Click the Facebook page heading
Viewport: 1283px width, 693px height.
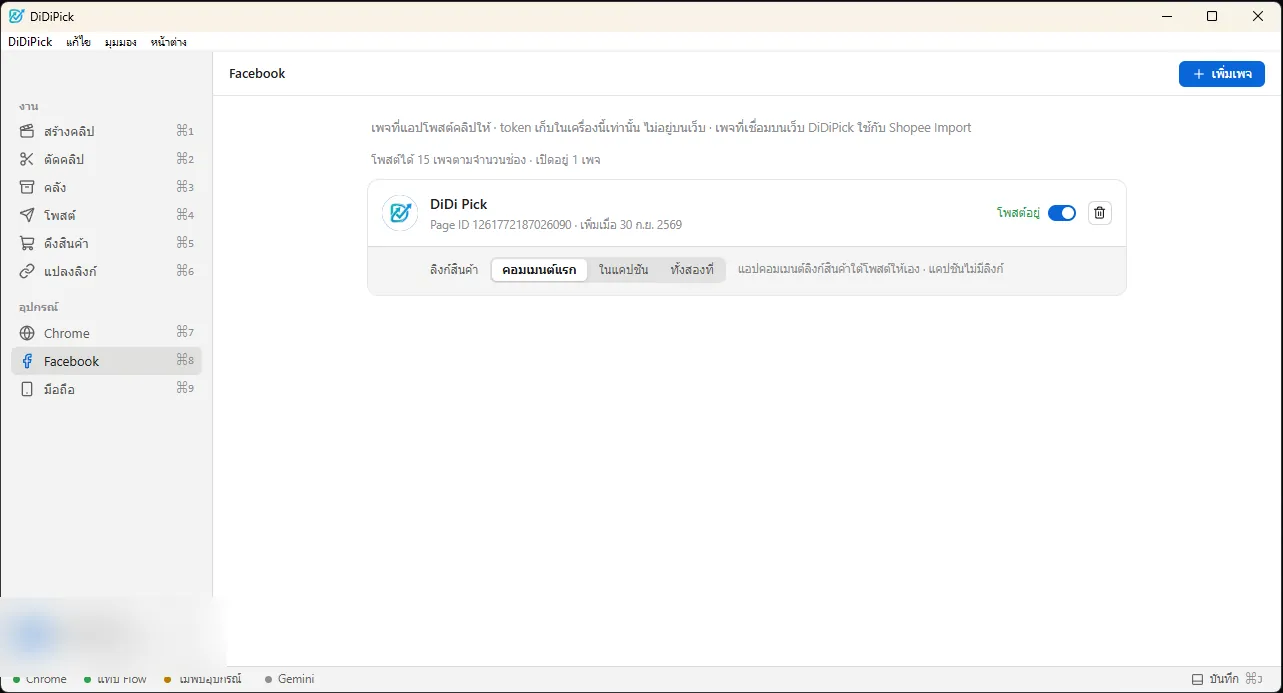[257, 74]
